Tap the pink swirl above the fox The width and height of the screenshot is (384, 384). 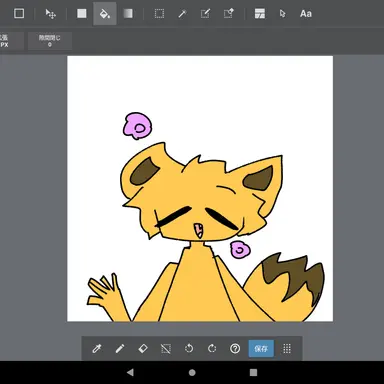(x=137, y=126)
